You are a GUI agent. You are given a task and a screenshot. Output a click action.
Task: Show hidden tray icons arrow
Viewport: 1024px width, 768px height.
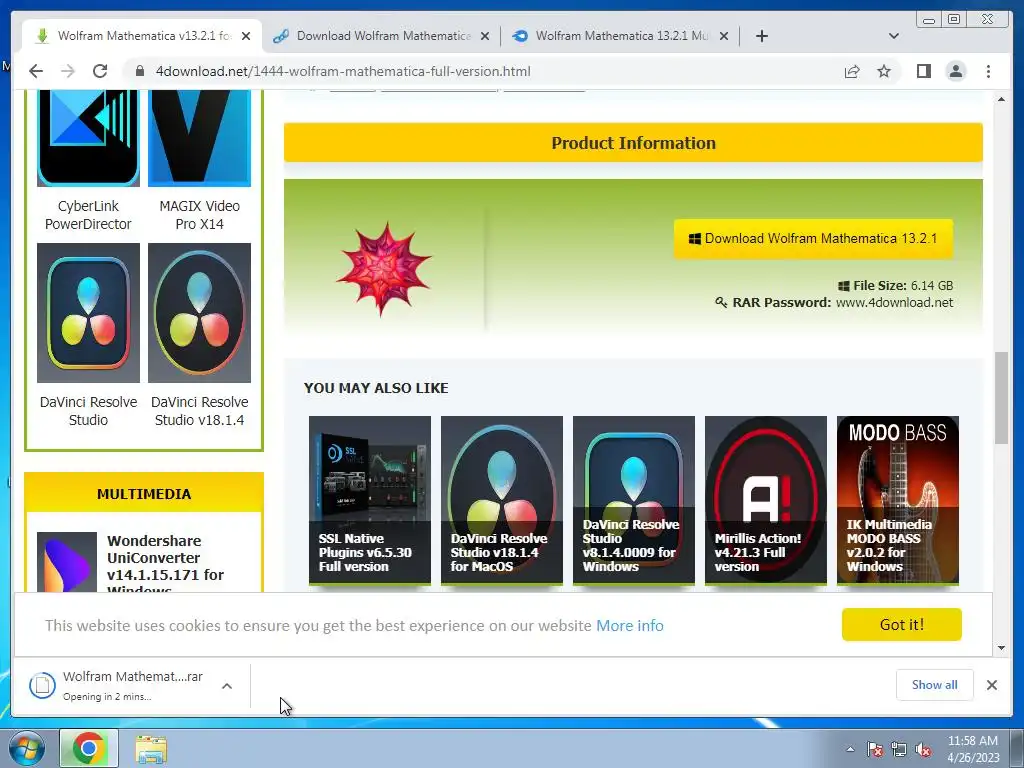click(x=850, y=749)
